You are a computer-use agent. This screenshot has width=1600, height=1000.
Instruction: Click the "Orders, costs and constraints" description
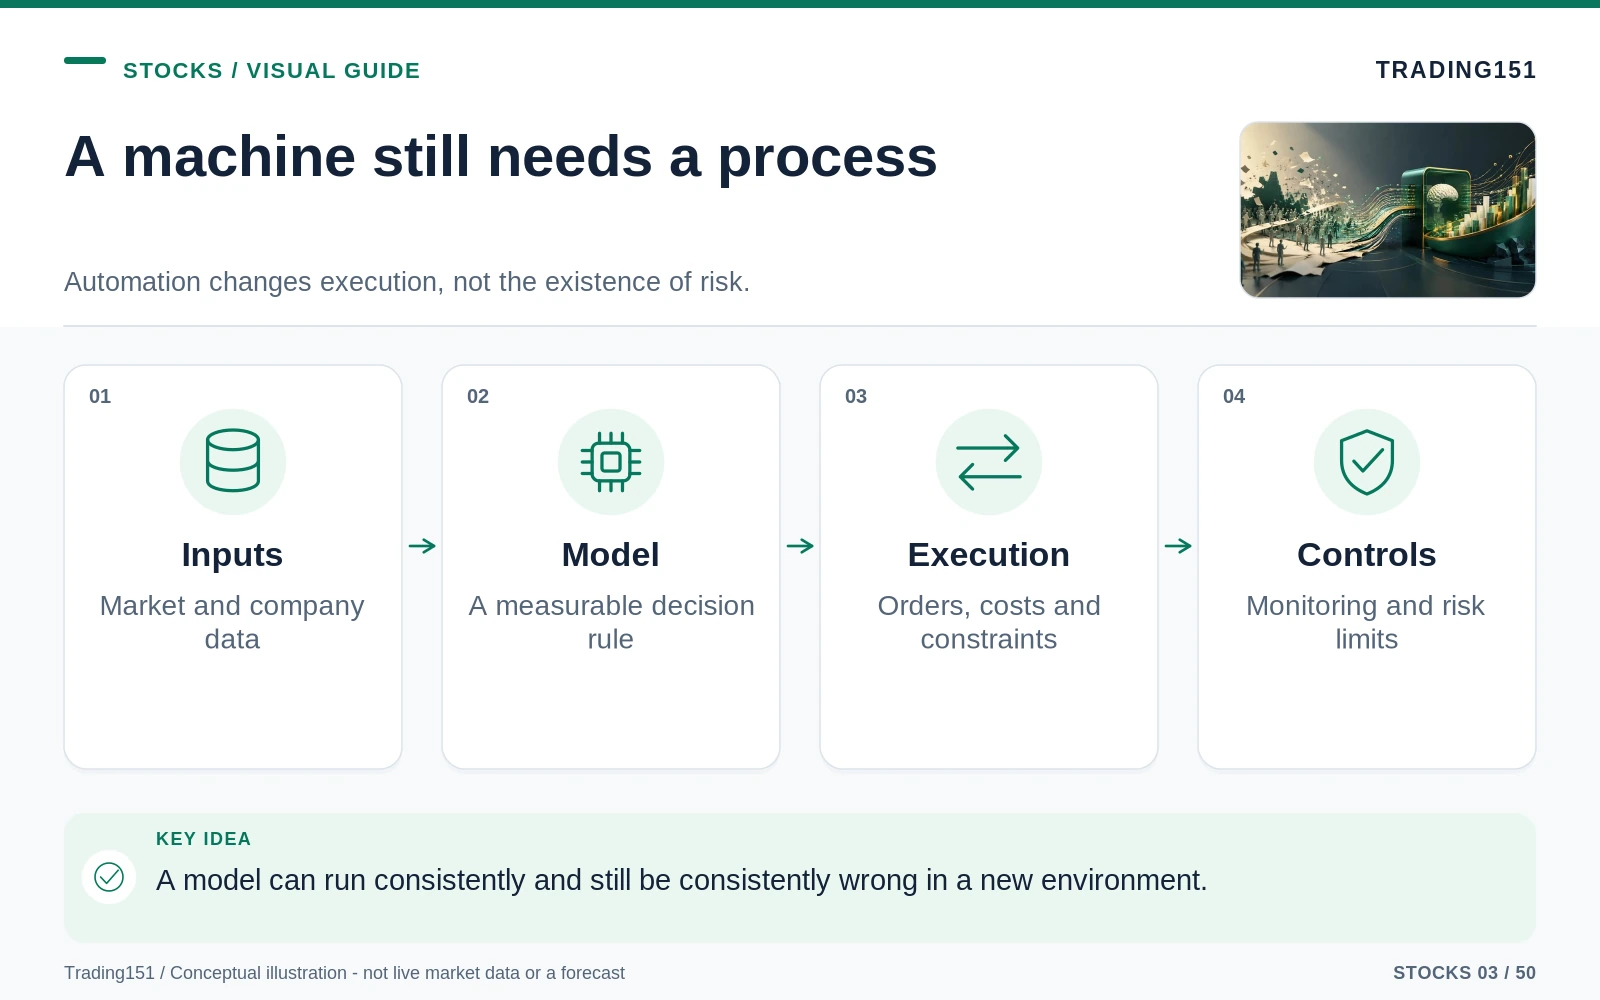[x=989, y=622]
